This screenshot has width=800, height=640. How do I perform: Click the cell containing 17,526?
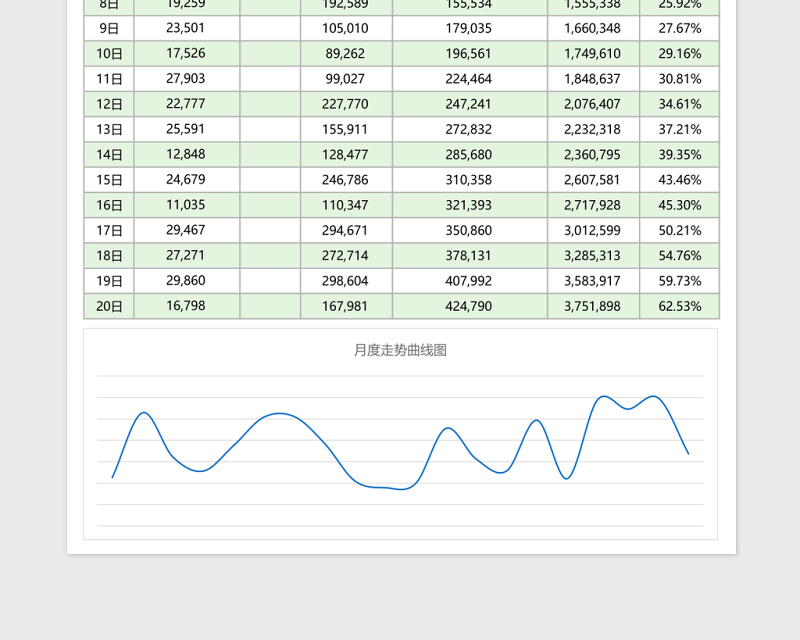[187, 54]
